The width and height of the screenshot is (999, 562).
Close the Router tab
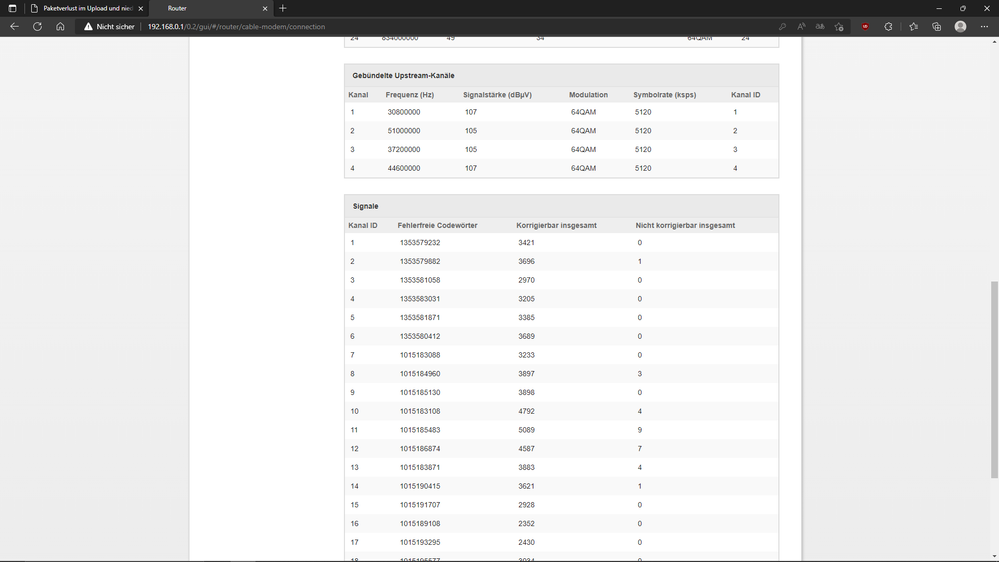click(265, 8)
